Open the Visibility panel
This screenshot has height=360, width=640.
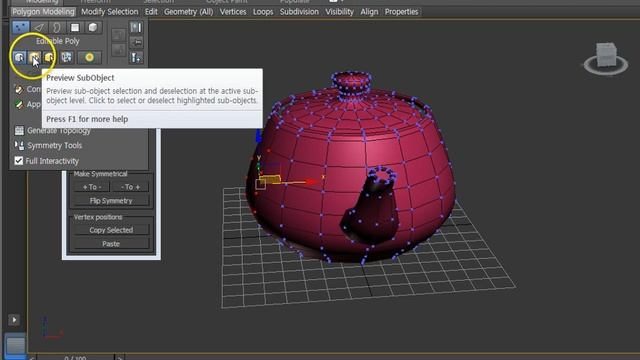[339, 12]
